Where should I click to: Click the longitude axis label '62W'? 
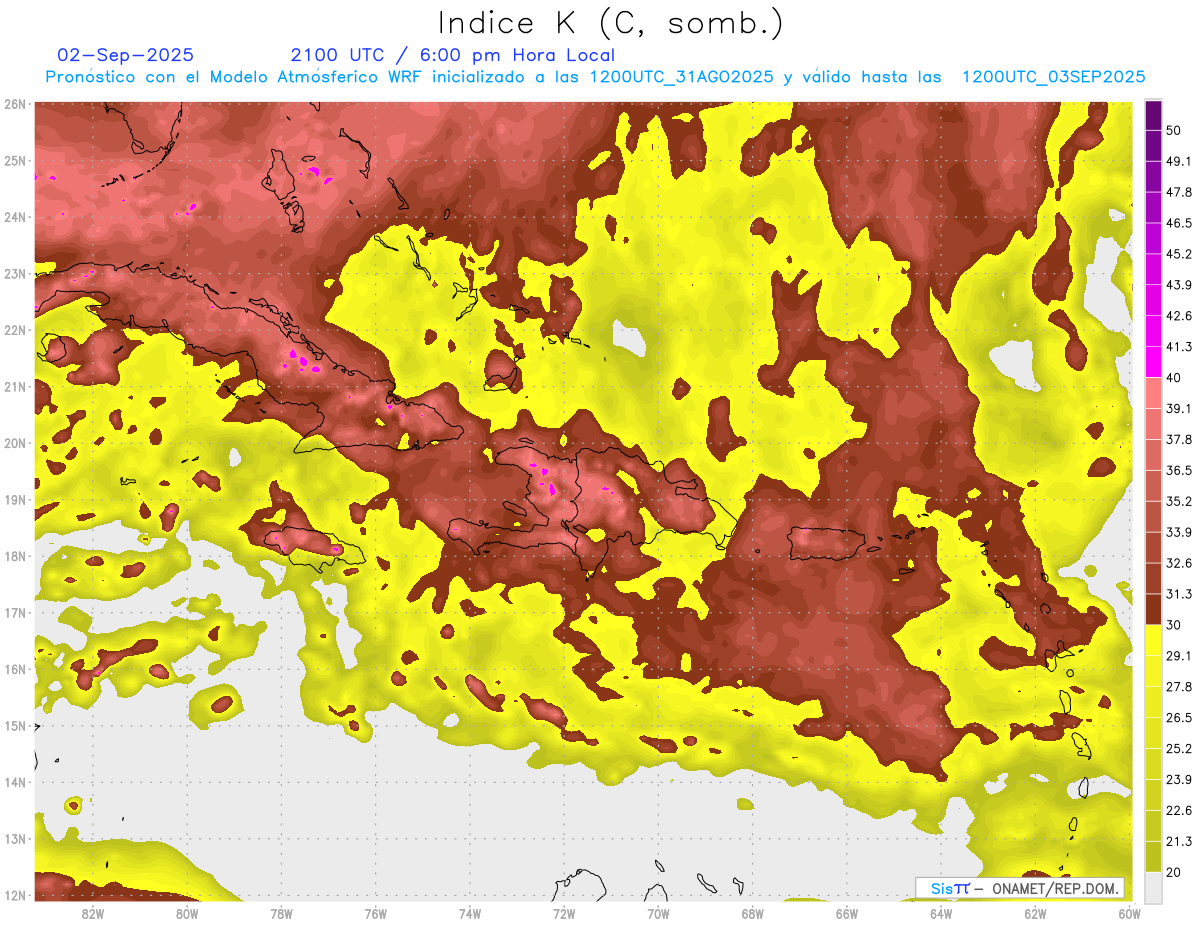[1035, 913]
